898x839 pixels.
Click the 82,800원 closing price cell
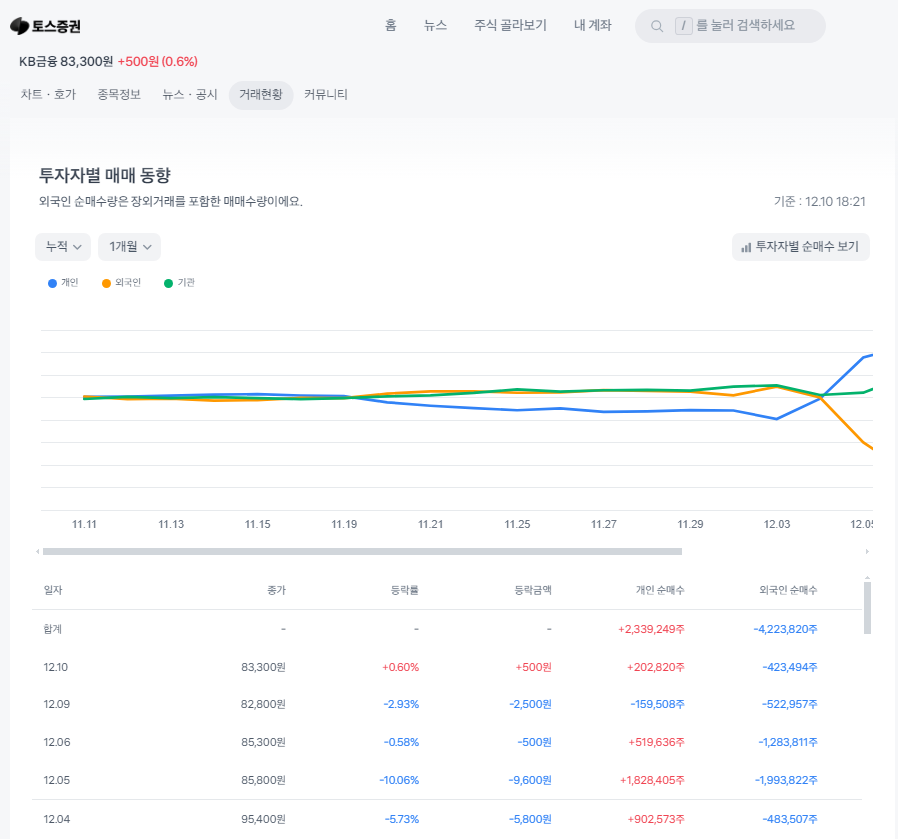(x=263, y=704)
